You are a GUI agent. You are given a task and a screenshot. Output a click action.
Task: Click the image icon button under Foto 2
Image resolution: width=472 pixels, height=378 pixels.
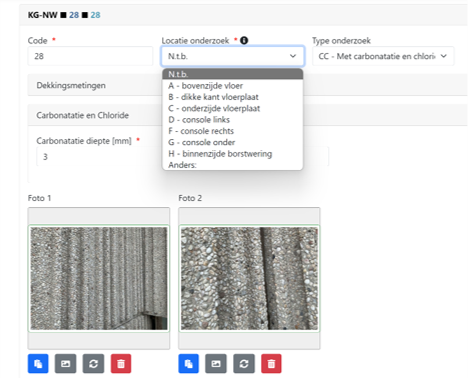[216, 363]
